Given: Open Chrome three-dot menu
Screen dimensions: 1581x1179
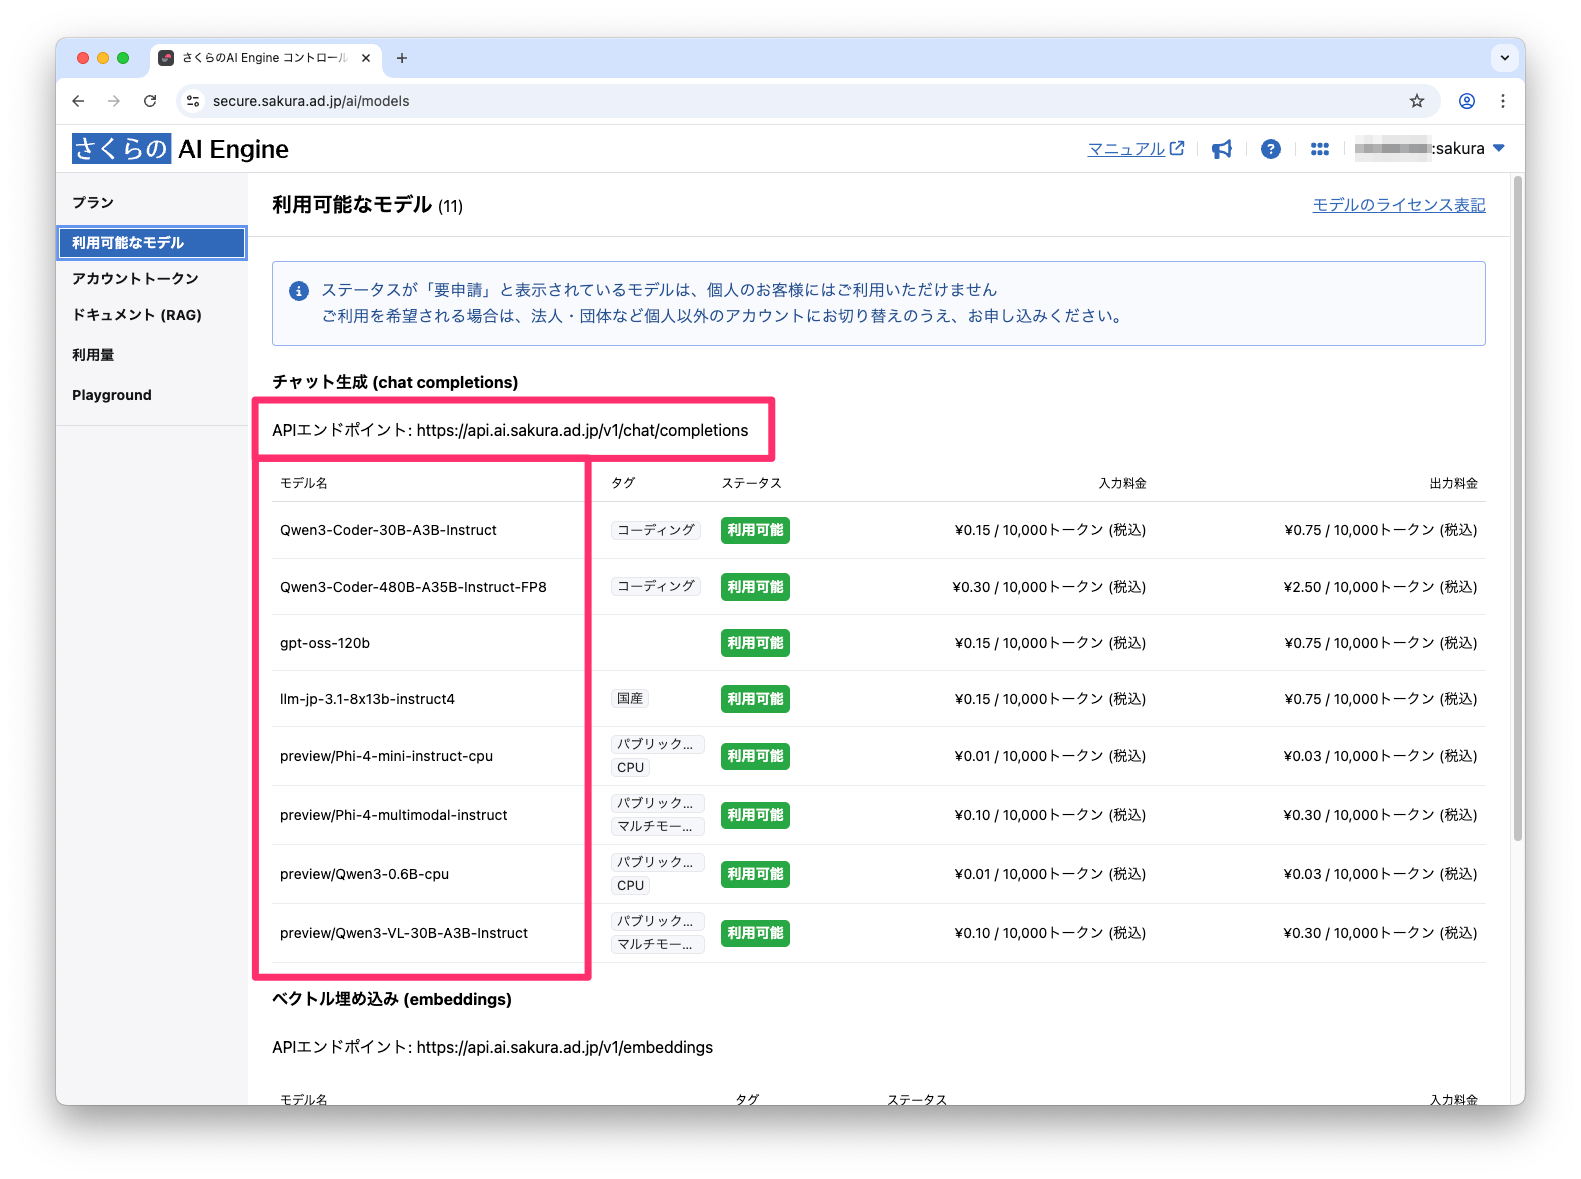Looking at the screenshot, I should [1502, 101].
